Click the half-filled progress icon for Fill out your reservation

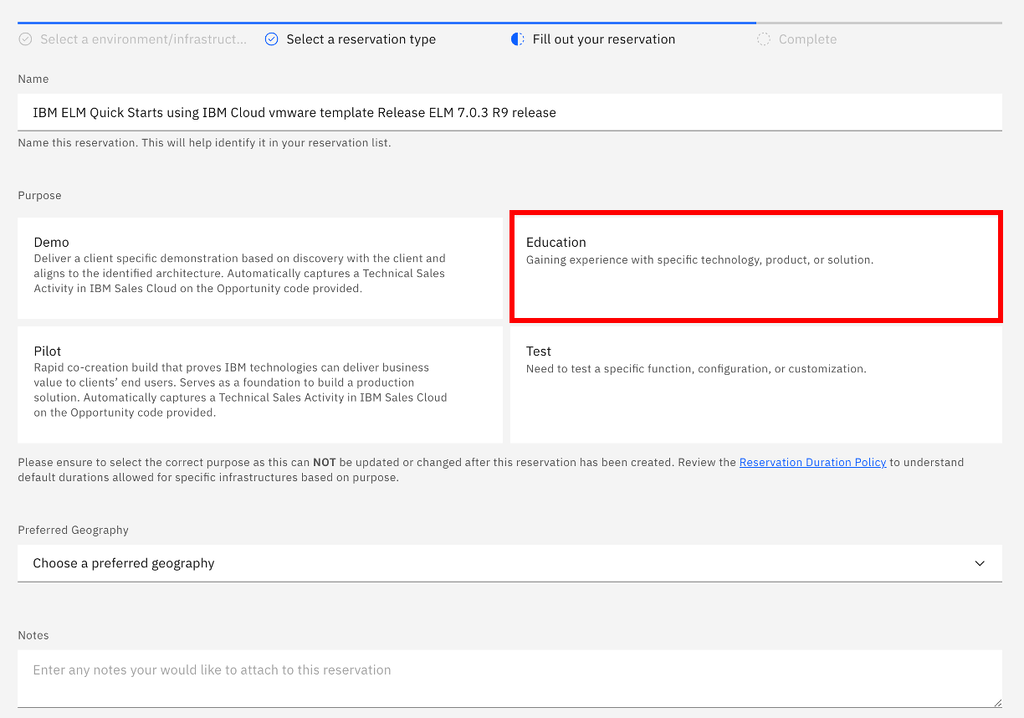(x=517, y=39)
